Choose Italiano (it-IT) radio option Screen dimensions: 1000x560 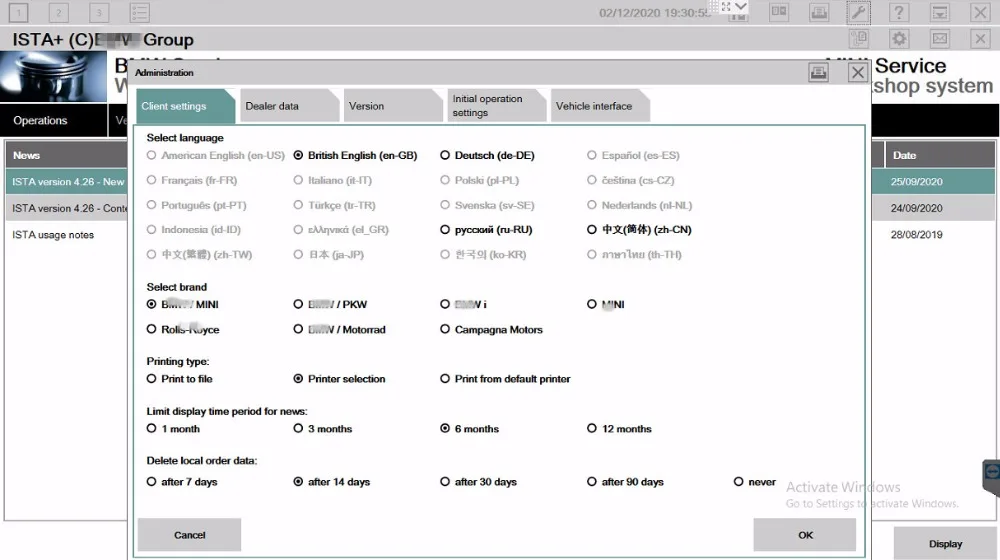pyautogui.click(x=332, y=181)
